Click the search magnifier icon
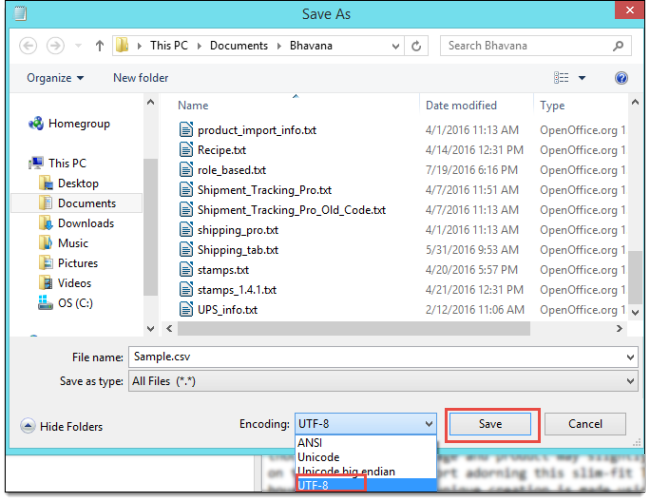The image size is (650, 502). (618, 46)
